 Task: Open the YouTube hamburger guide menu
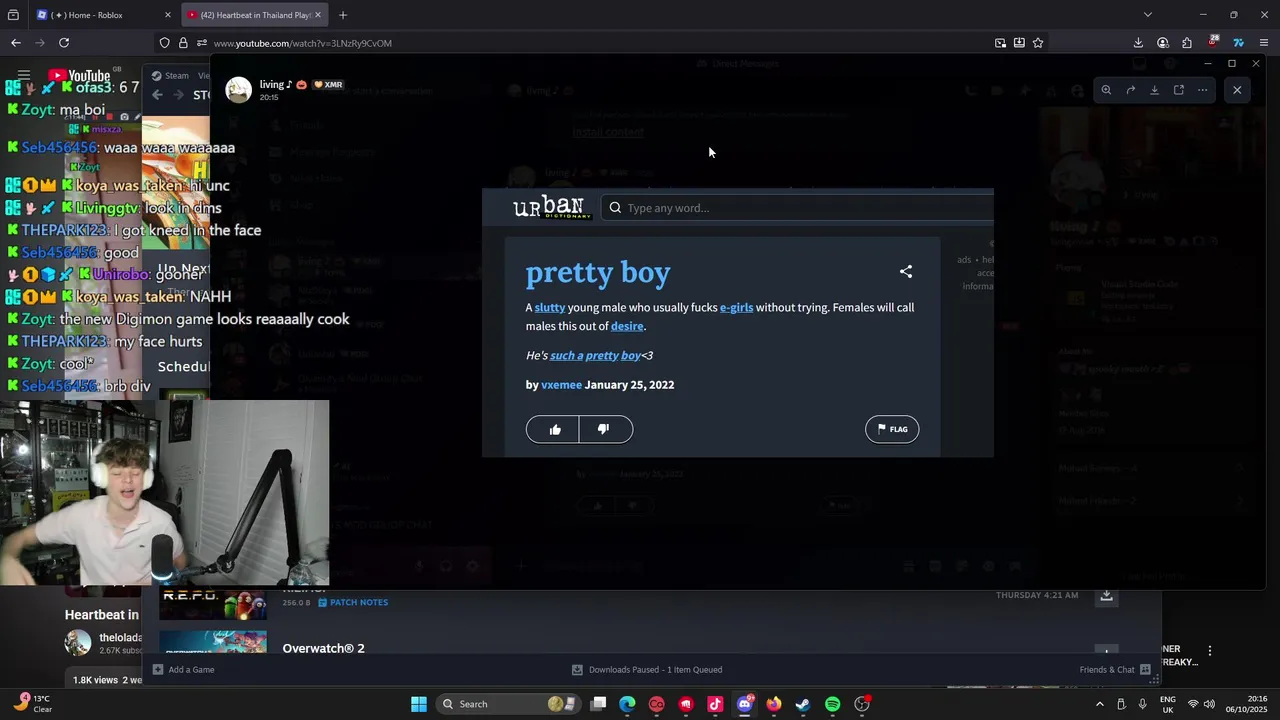(24, 76)
